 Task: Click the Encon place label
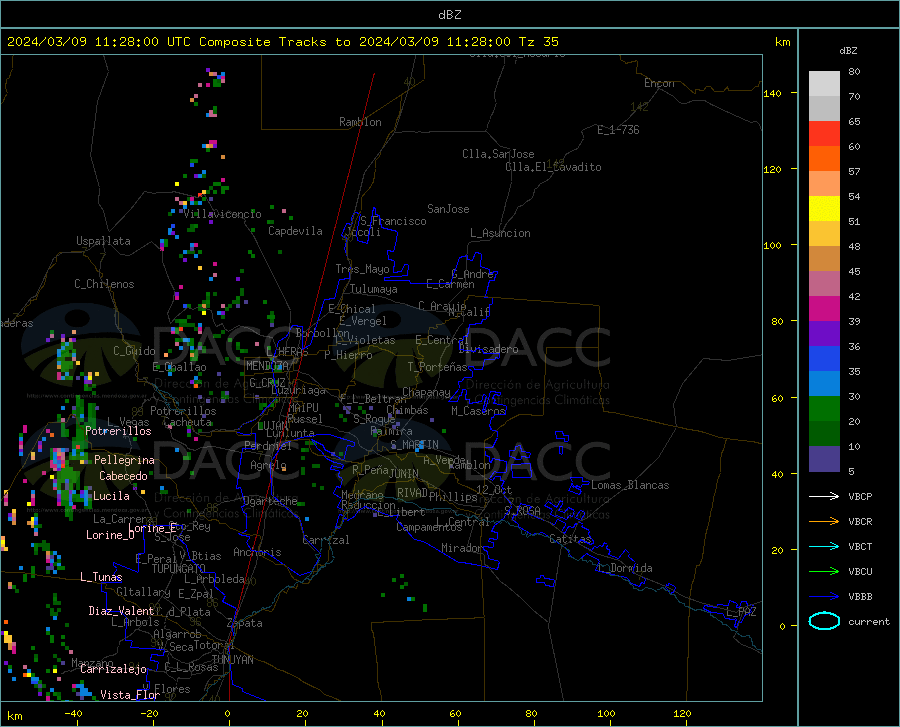click(659, 83)
